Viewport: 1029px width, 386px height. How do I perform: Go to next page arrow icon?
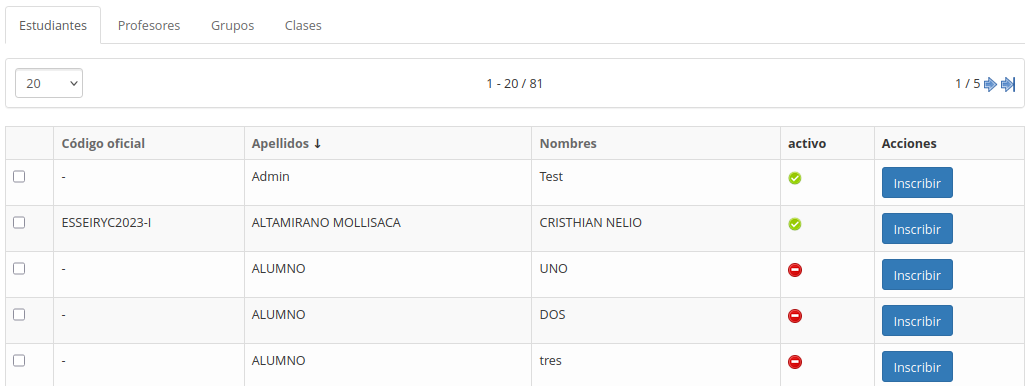(990, 84)
